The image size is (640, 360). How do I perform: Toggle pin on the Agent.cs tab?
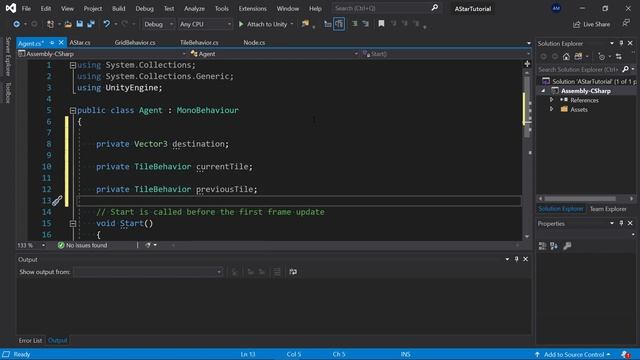tap(52, 42)
